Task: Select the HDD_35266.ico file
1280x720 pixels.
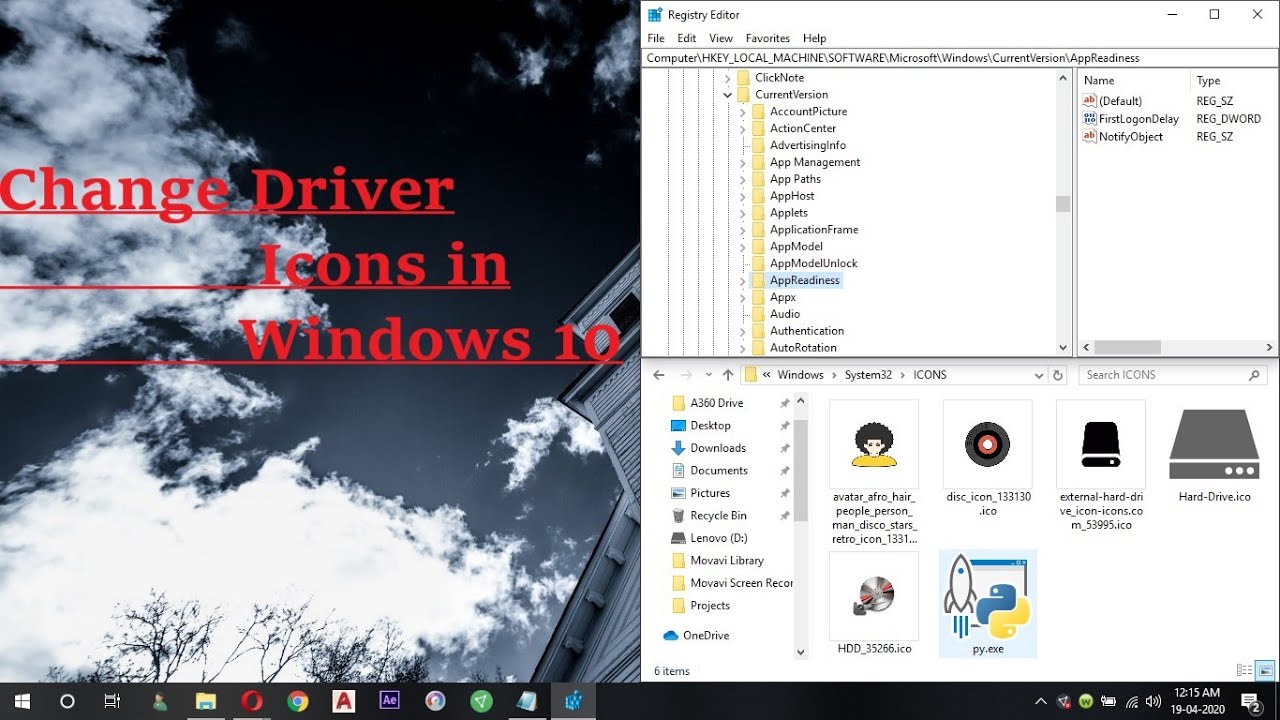Action: click(874, 602)
